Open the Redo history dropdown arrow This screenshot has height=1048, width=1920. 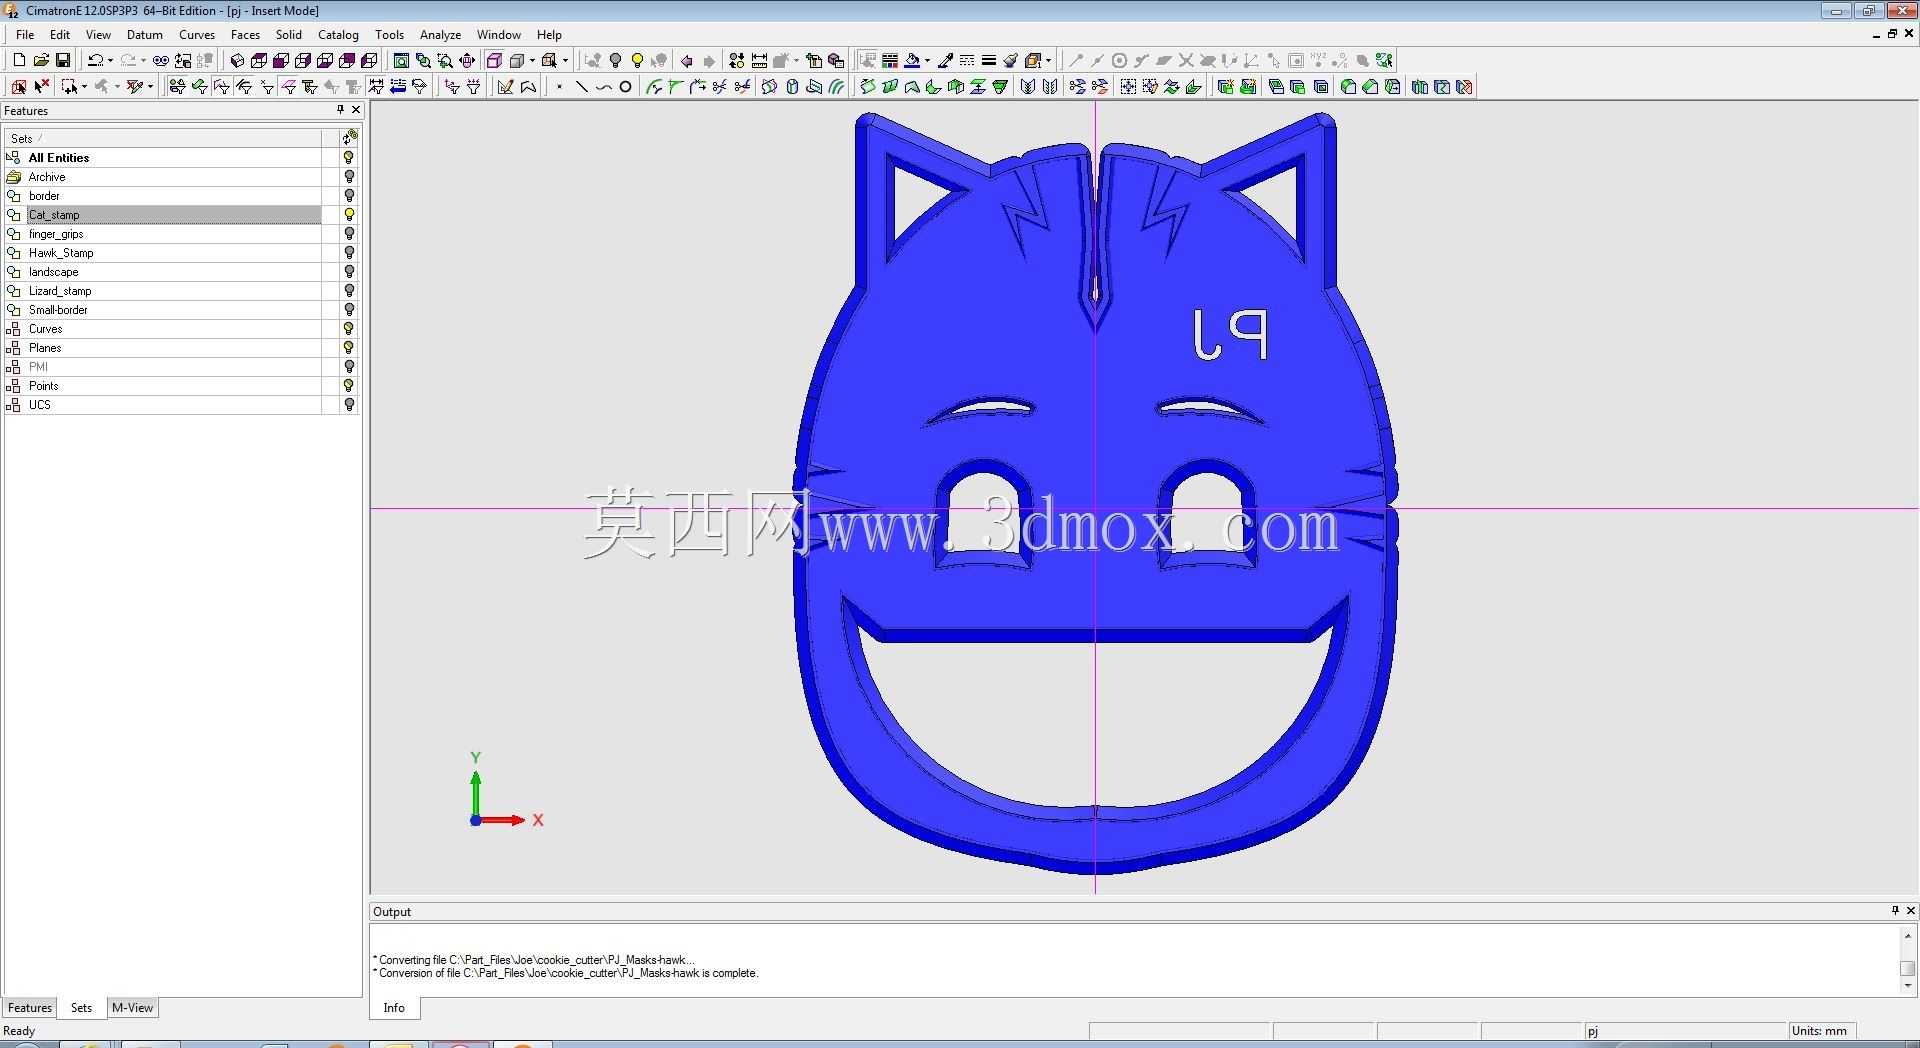pyautogui.click(x=143, y=60)
